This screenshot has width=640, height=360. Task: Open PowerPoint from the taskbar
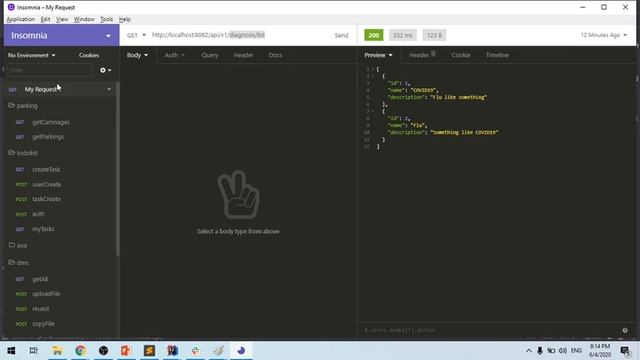click(126, 351)
